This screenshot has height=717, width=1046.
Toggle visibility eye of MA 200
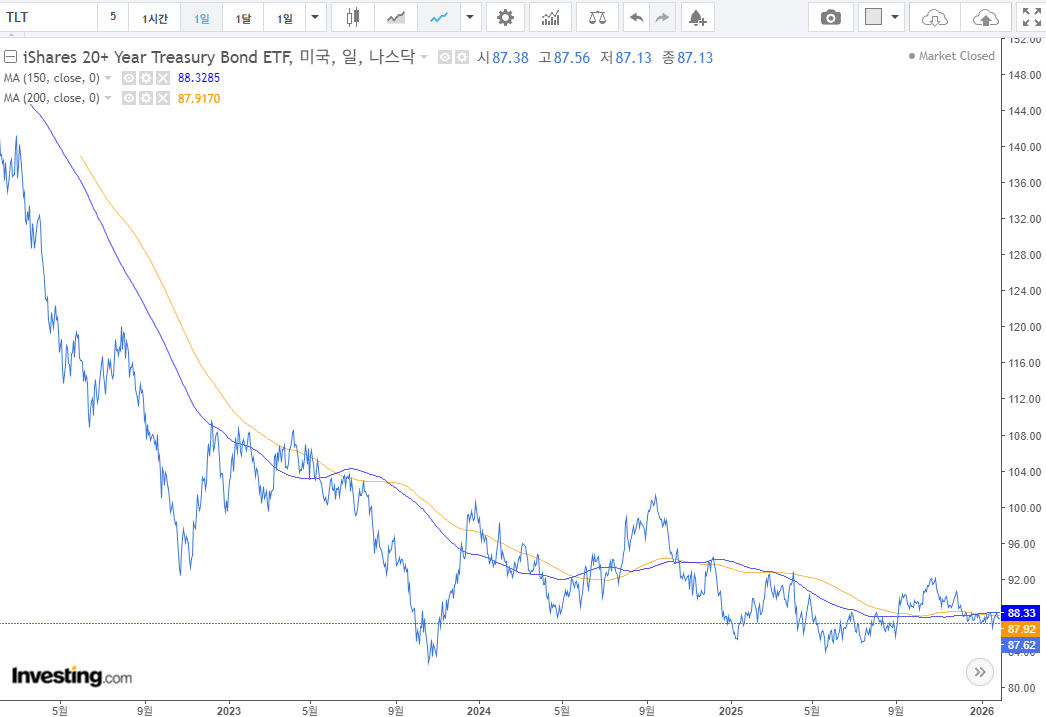[x=129, y=98]
